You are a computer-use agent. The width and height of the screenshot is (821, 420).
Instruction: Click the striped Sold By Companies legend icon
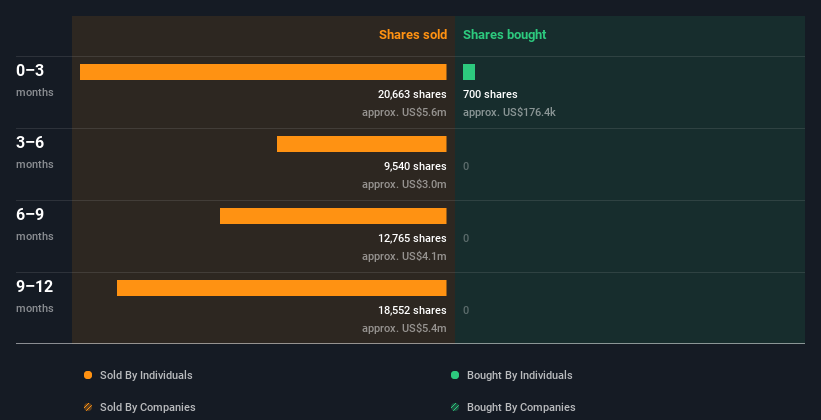click(88, 407)
